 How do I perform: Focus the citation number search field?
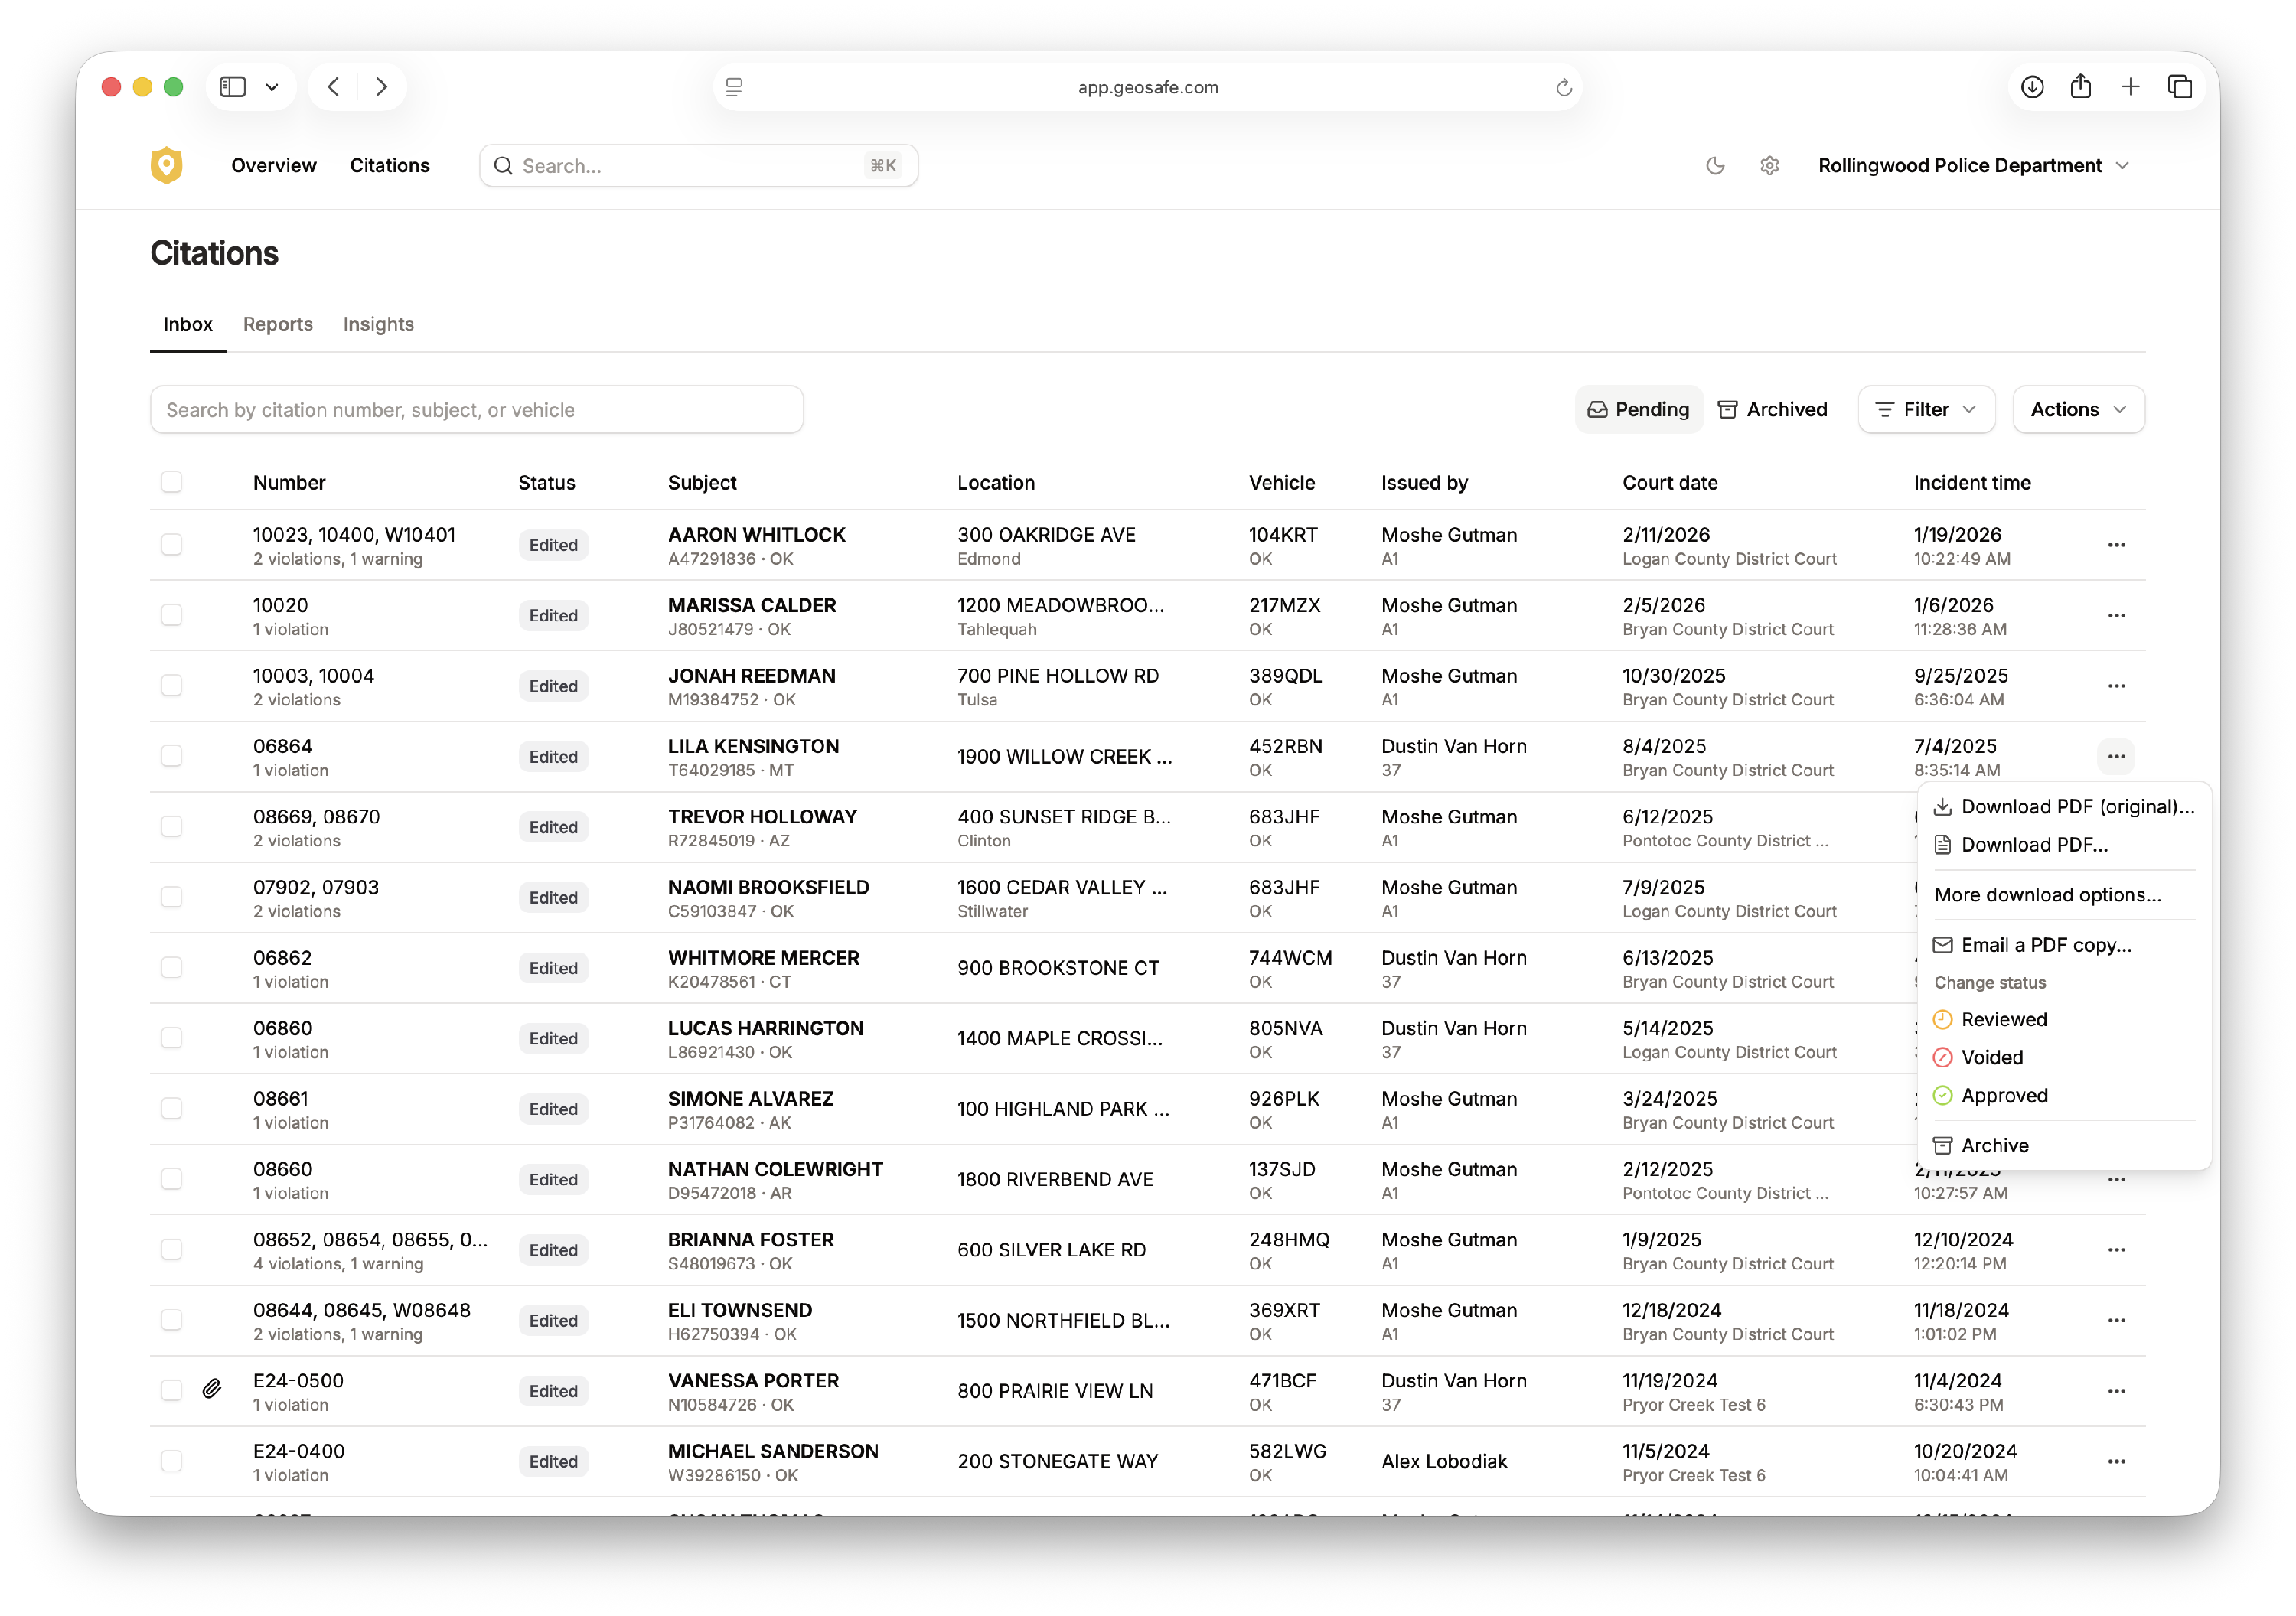476,410
